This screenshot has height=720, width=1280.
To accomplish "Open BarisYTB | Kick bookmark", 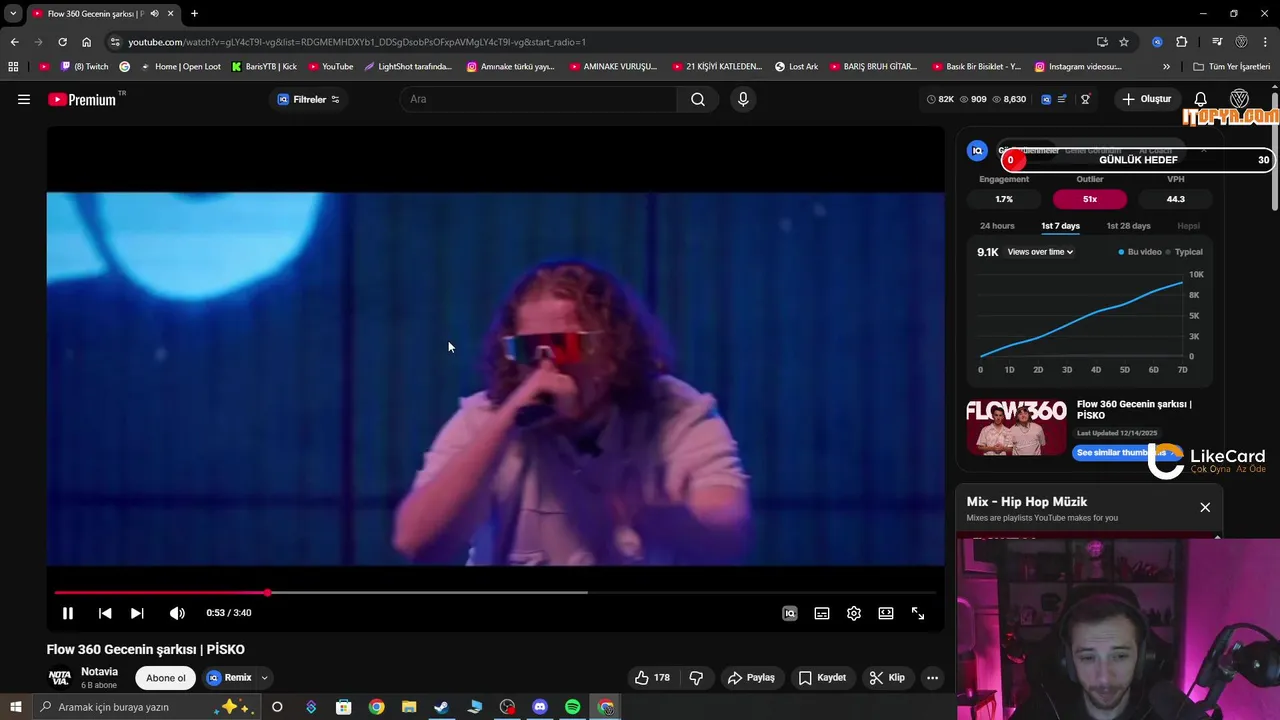I will pos(264,67).
